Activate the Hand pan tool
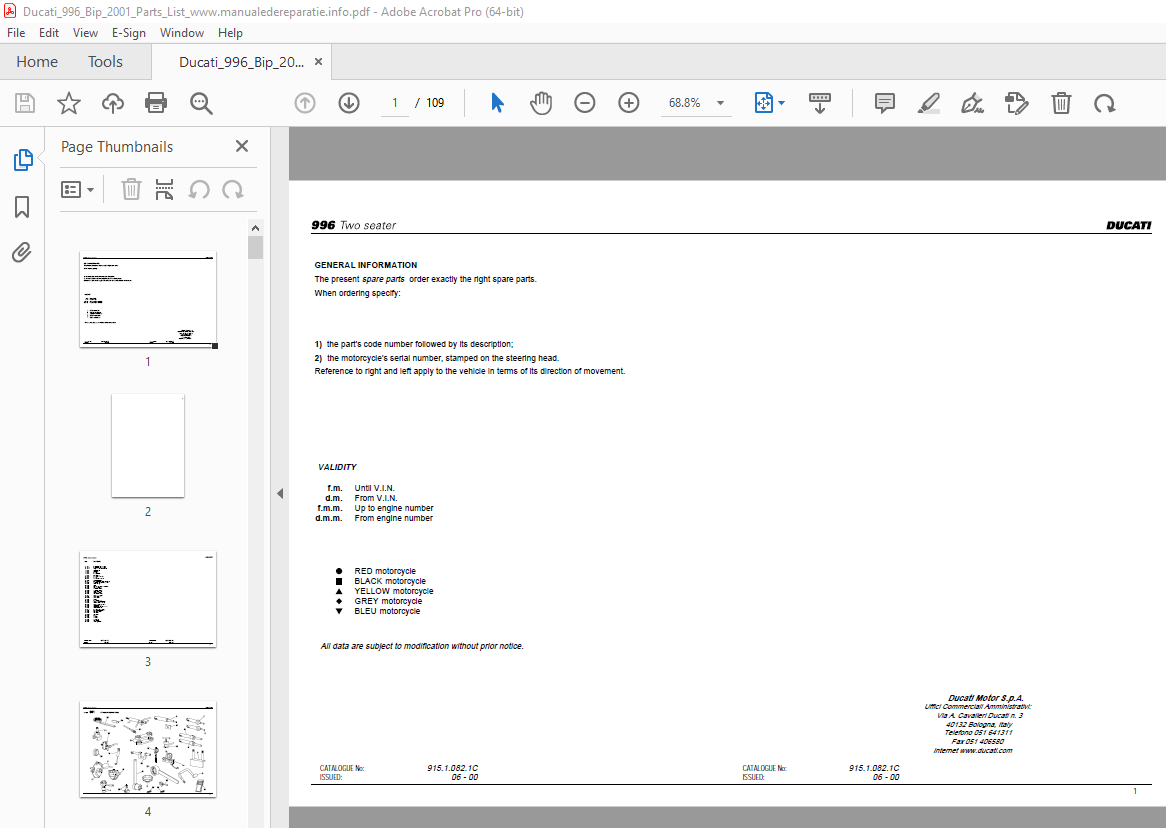The image size is (1166, 828). (541, 103)
